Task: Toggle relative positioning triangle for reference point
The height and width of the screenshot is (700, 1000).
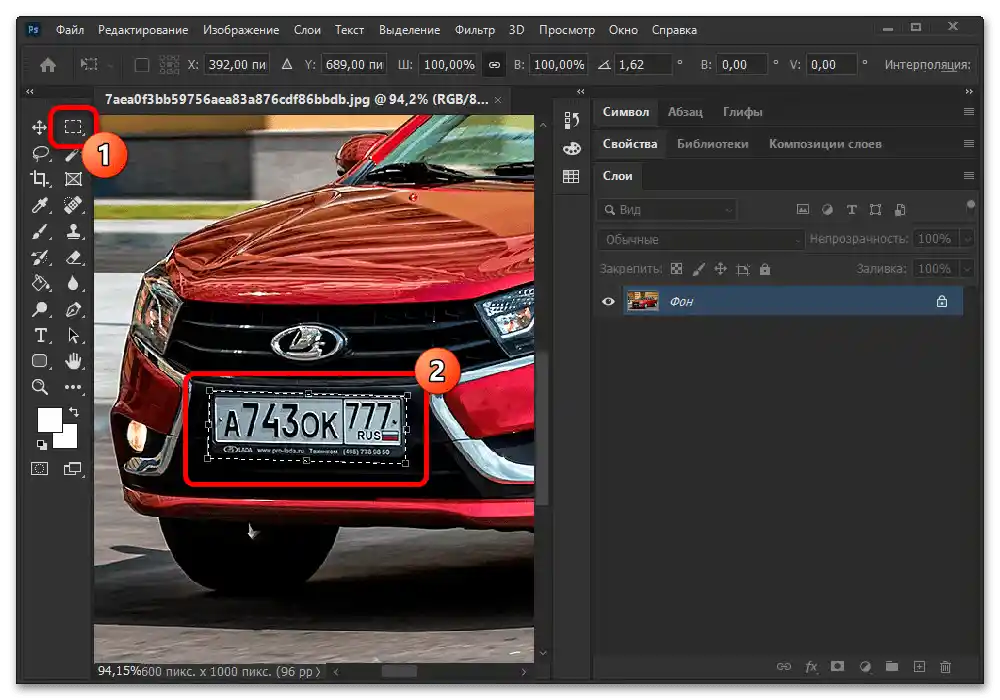Action: point(287,64)
